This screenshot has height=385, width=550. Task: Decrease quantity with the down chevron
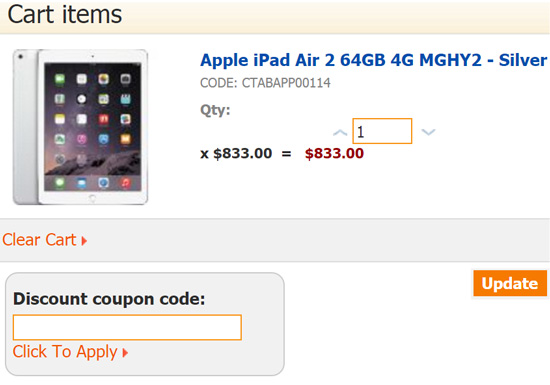pos(428,132)
